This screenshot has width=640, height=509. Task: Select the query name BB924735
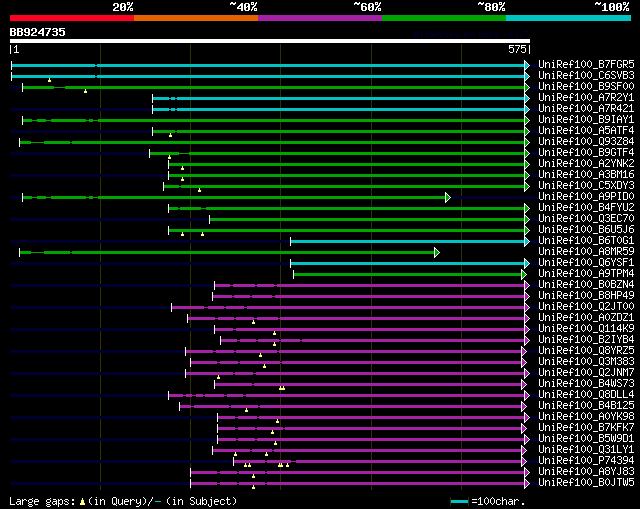point(38,32)
